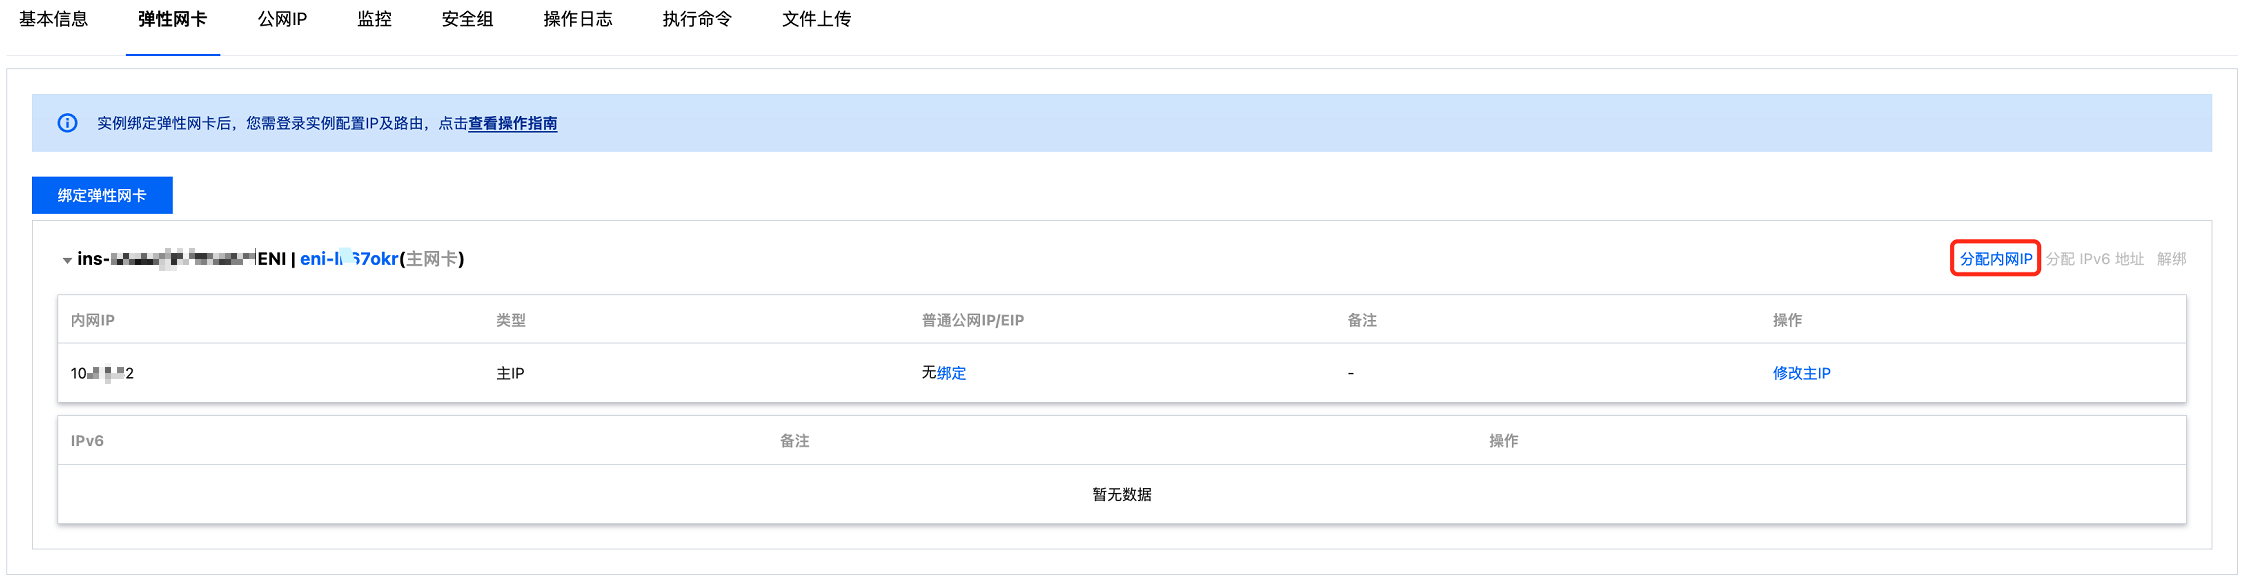Select the primary internal IP 10 cell
Viewport: 2245px width, 583px height.
pyautogui.click(x=102, y=373)
